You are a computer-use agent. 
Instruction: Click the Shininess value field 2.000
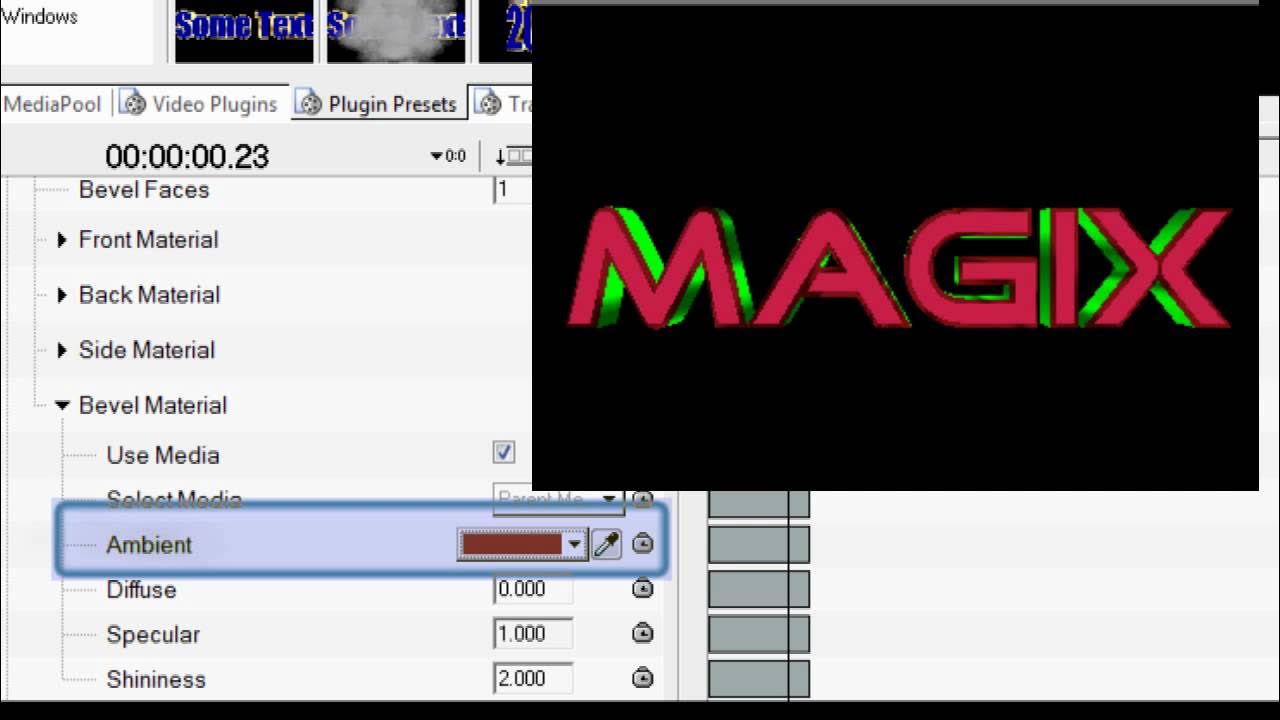[x=533, y=678]
